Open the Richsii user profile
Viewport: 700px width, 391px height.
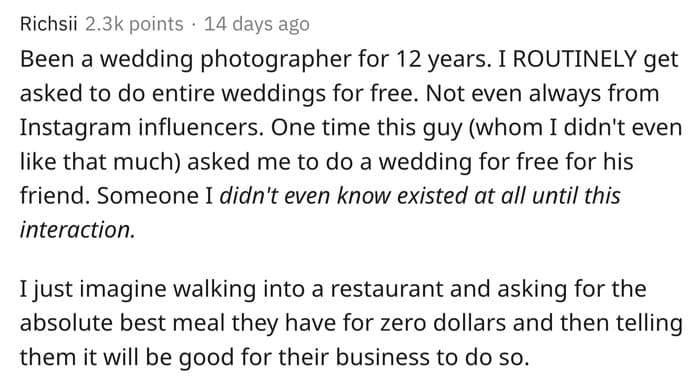coord(49,24)
